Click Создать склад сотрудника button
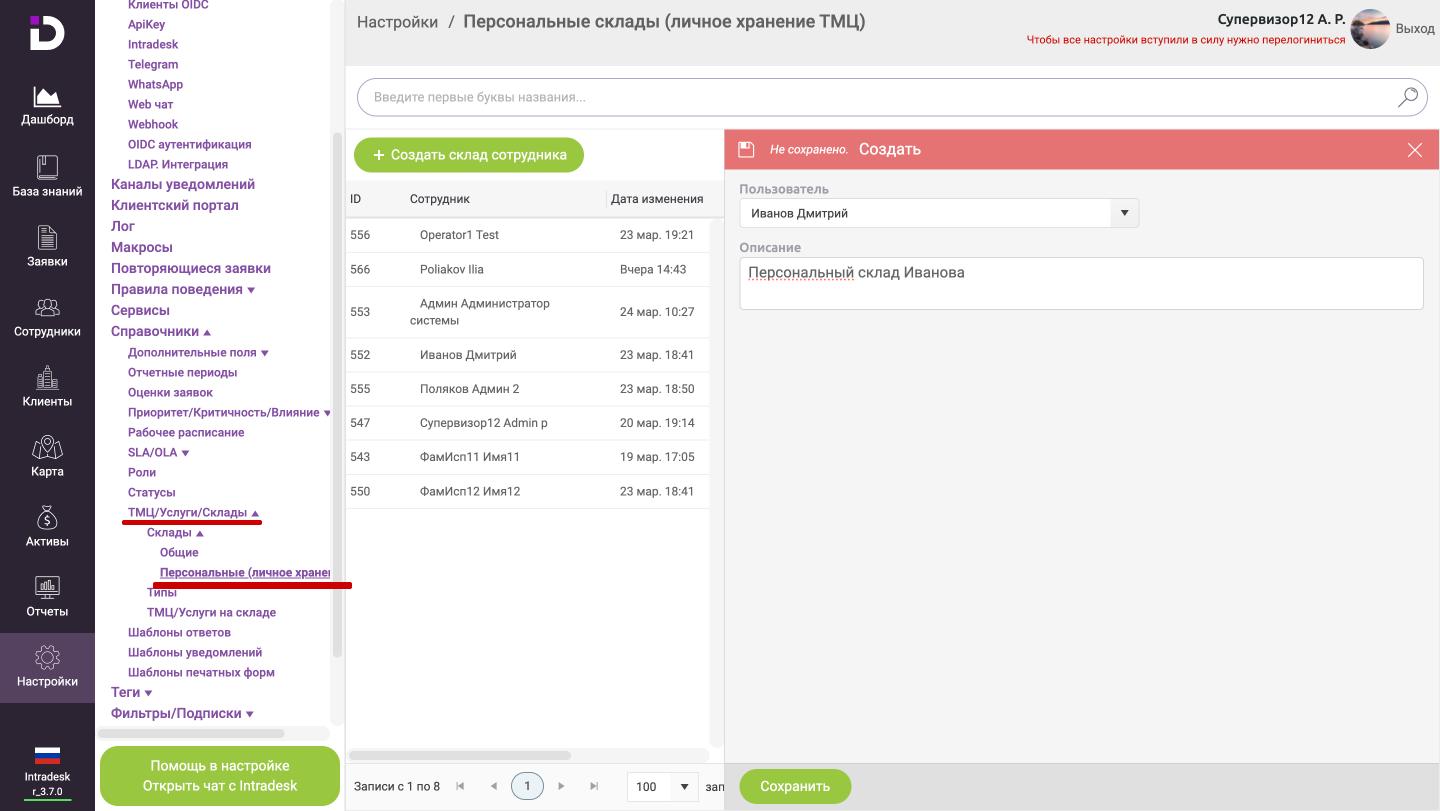 click(x=469, y=155)
